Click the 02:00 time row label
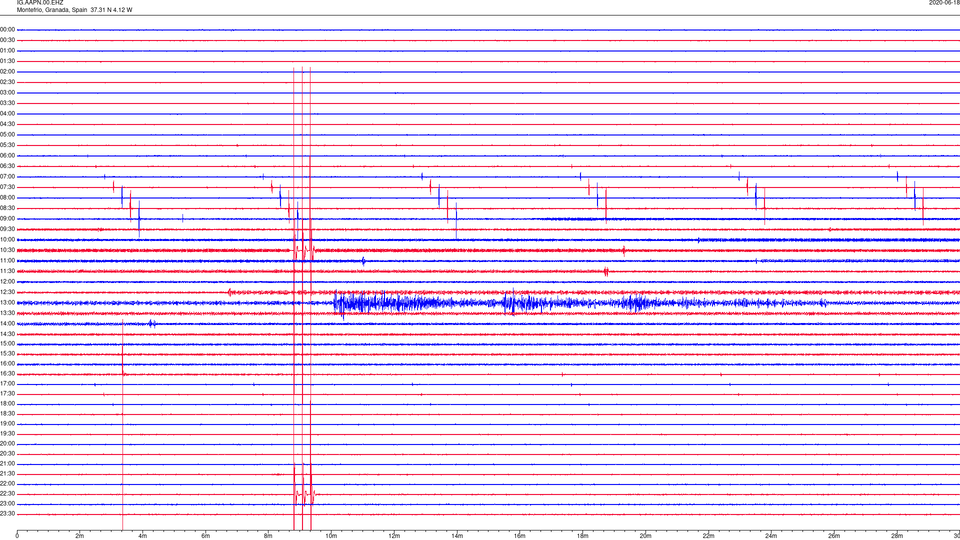 (8, 72)
